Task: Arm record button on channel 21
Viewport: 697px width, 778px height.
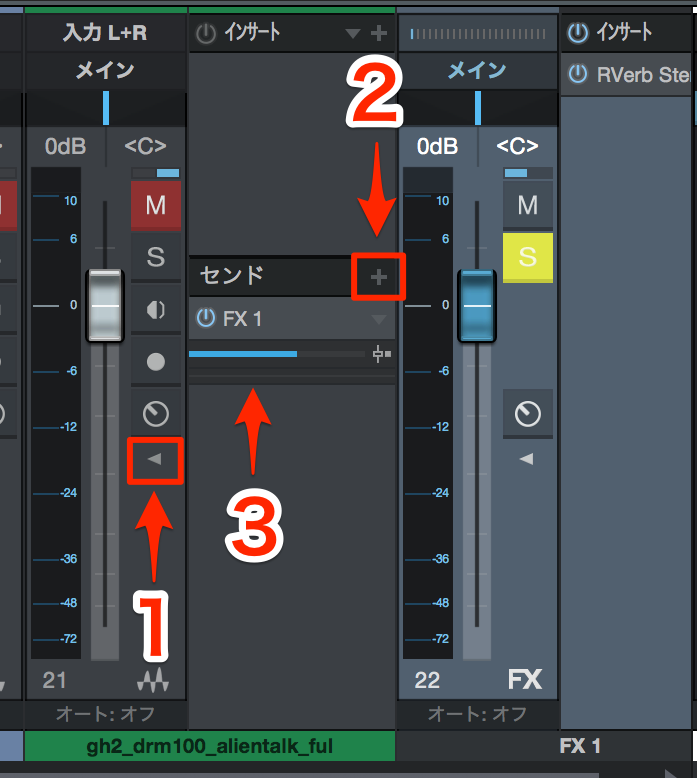Action: (156, 362)
